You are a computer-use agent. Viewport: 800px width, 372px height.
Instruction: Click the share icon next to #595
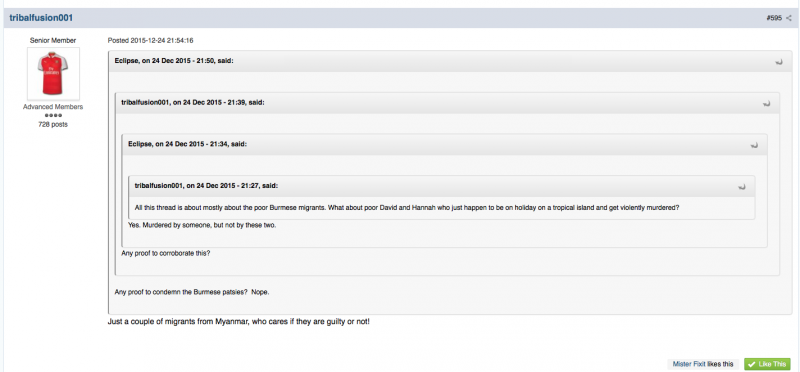coord(789,18)
